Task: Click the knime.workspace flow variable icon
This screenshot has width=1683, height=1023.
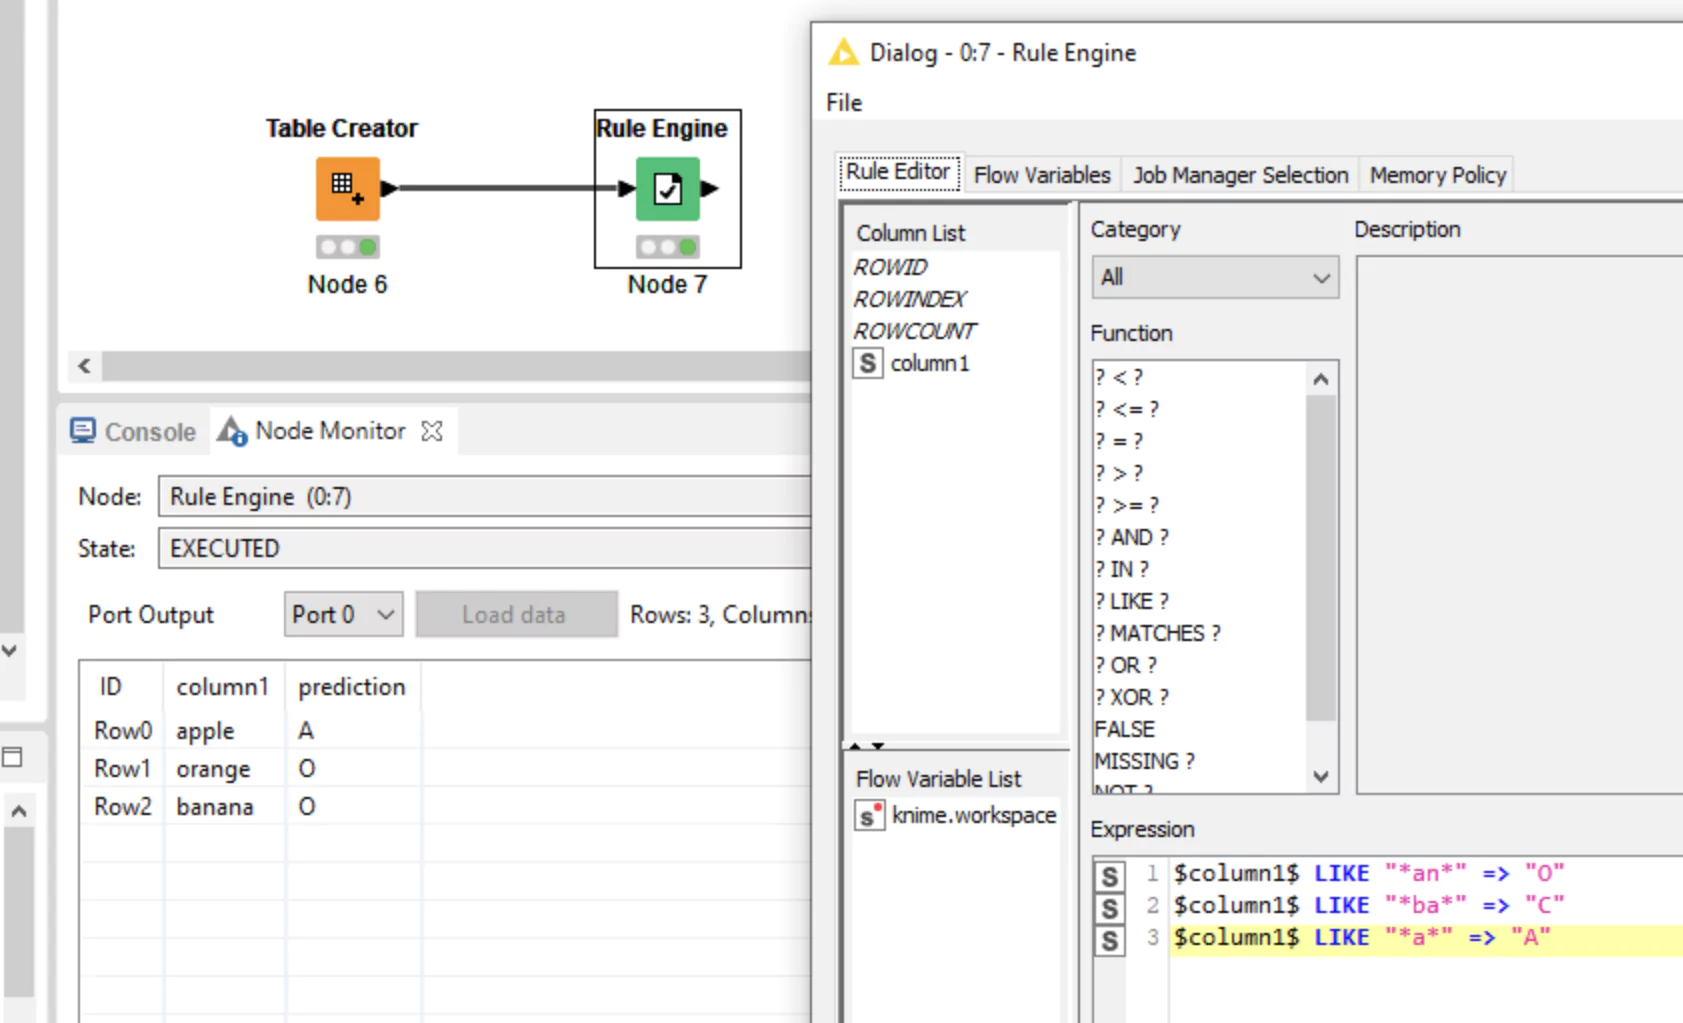Action: [869, 815]
